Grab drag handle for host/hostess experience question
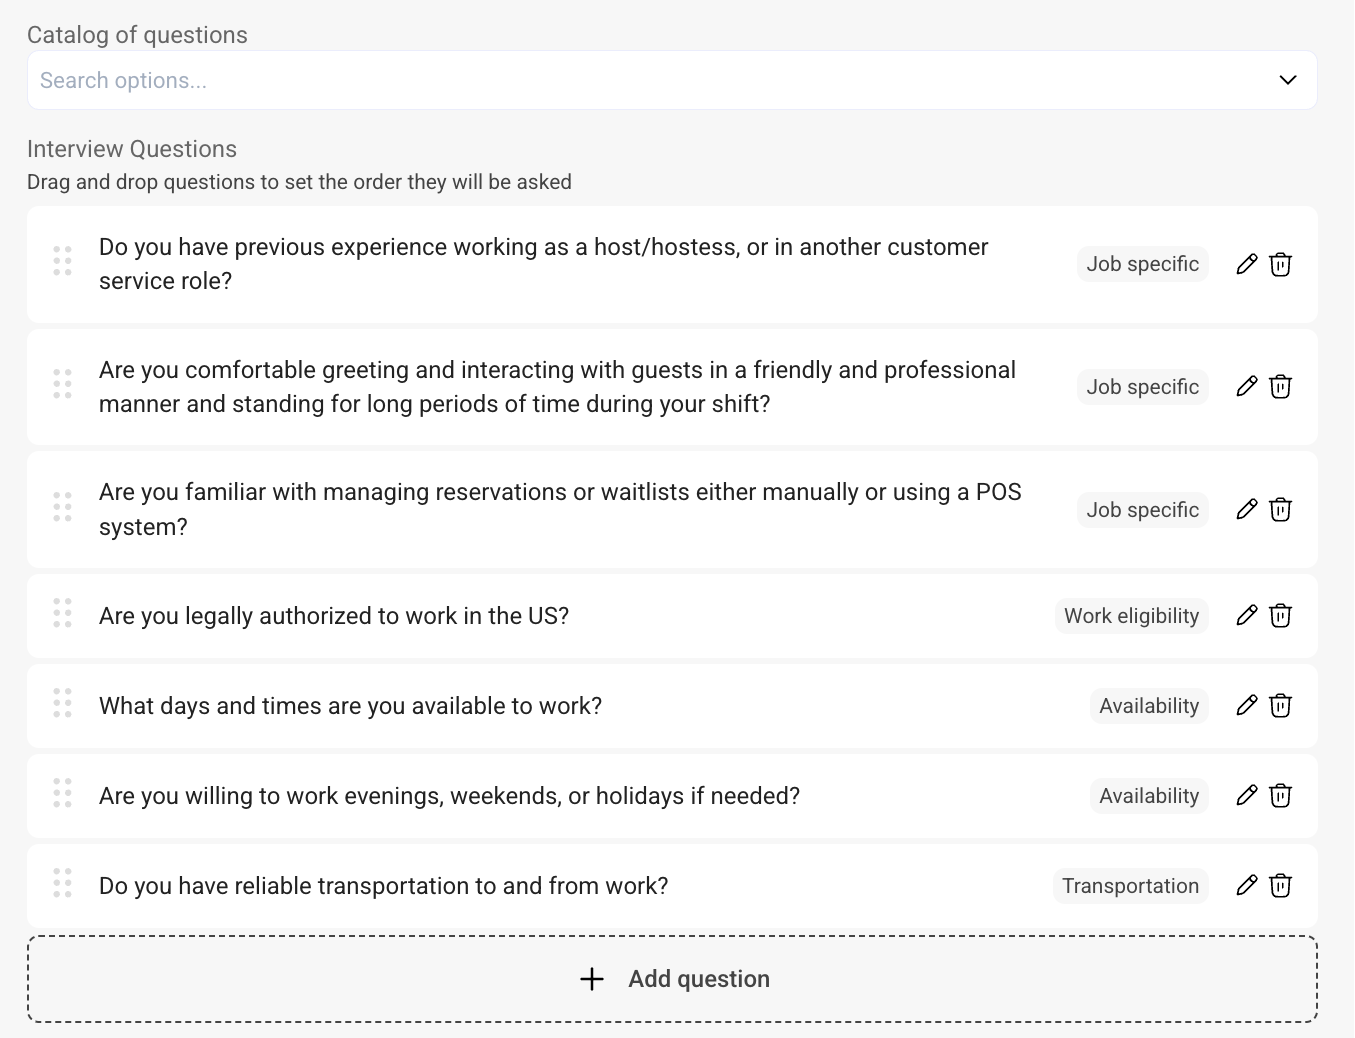Image resolution: width=1355 pixels, height=1038 pixels. (62, 261)
